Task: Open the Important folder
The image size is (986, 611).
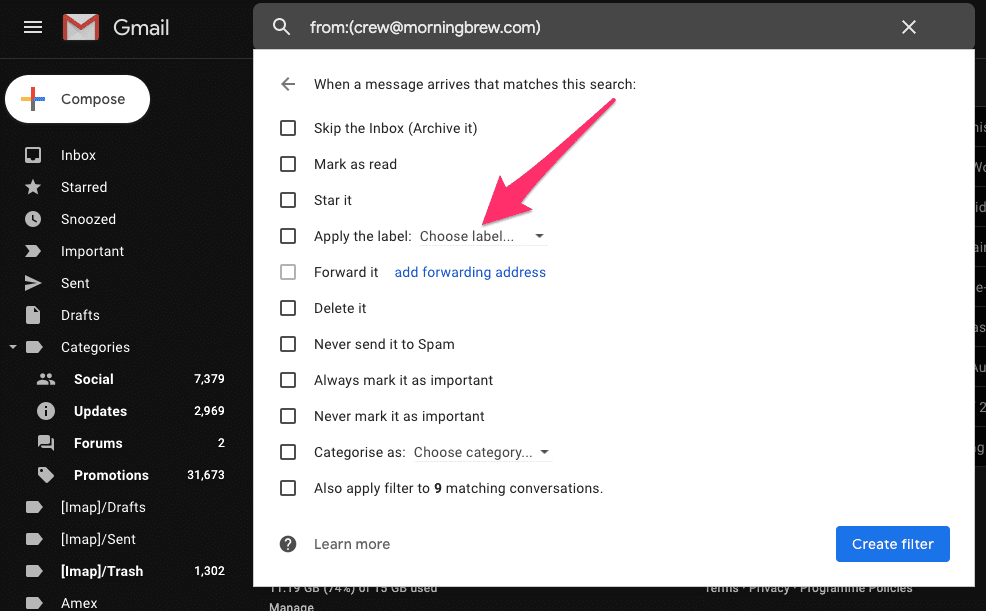Action: [92, 251]
